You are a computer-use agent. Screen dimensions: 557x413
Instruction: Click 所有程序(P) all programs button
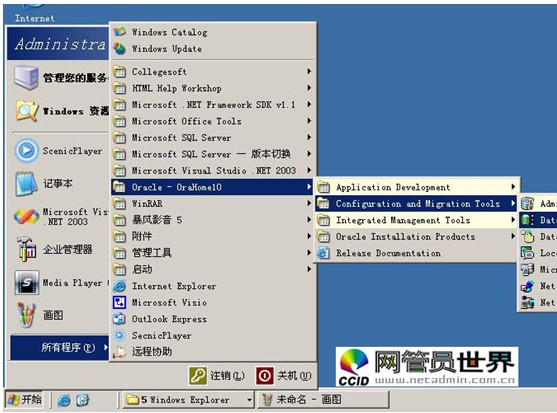coord(60,348)
